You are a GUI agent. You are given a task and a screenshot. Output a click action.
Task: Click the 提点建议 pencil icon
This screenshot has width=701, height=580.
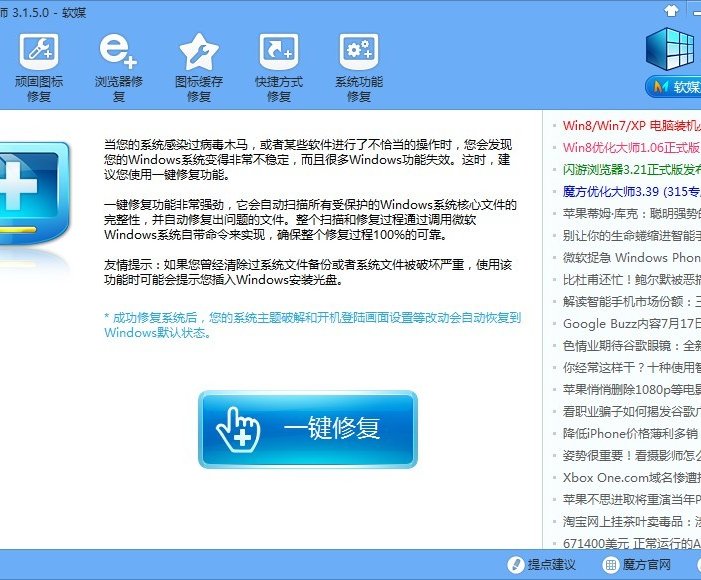515,565
